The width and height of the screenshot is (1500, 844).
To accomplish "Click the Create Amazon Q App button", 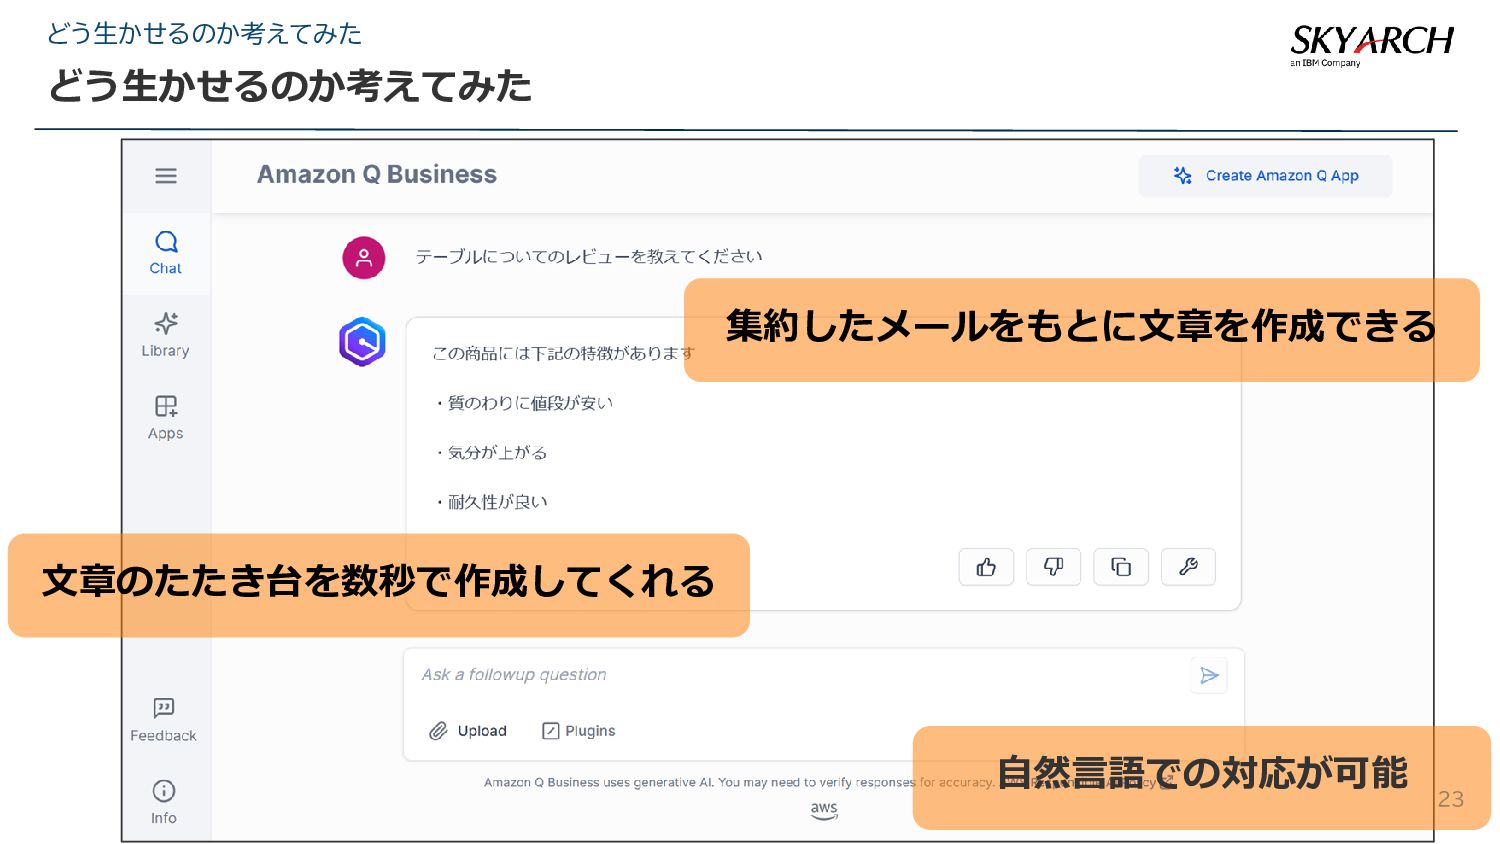I will pos(1265,176).
